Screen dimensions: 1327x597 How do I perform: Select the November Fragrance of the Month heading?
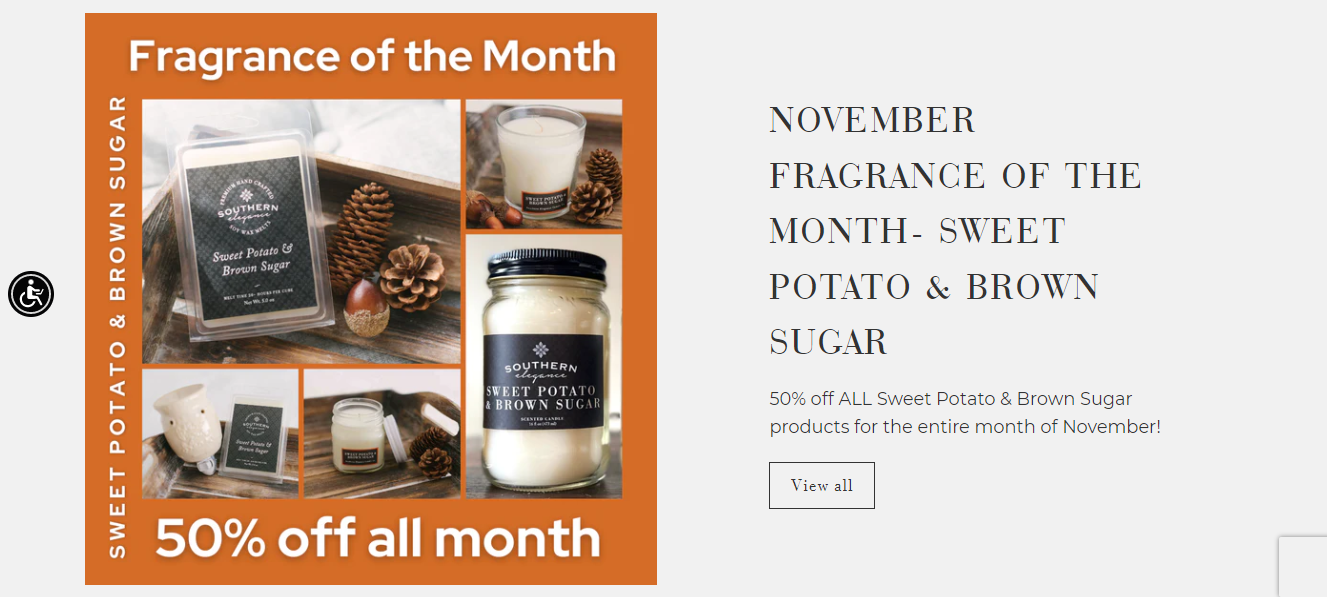click(955, 231)
